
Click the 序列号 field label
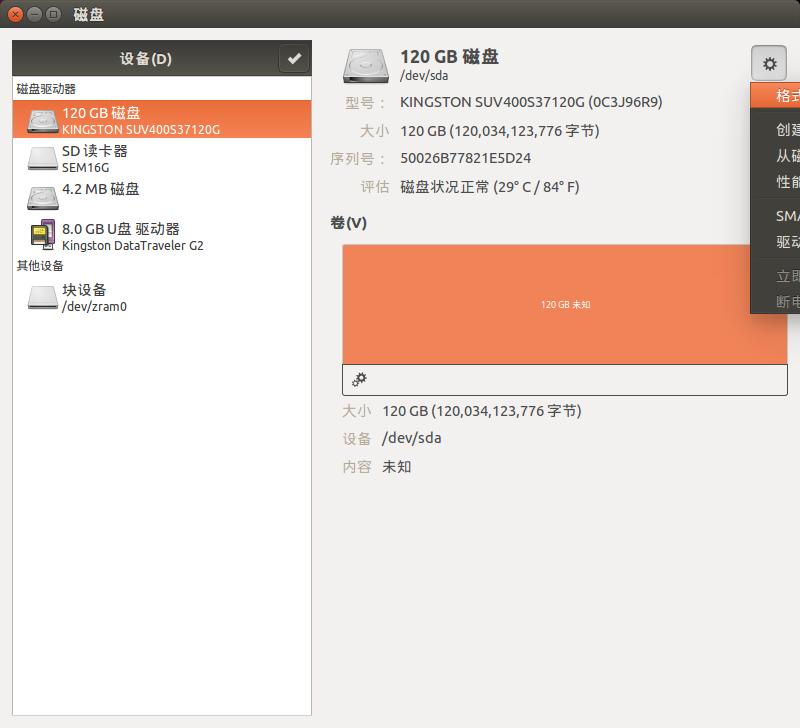[358, 159]
